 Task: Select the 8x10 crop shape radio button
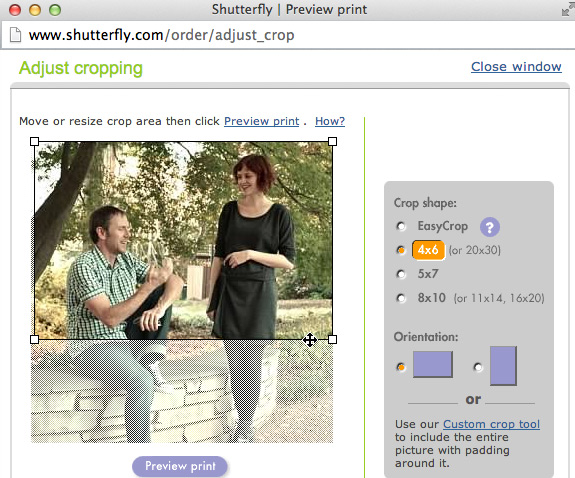[x=401, y=298]
